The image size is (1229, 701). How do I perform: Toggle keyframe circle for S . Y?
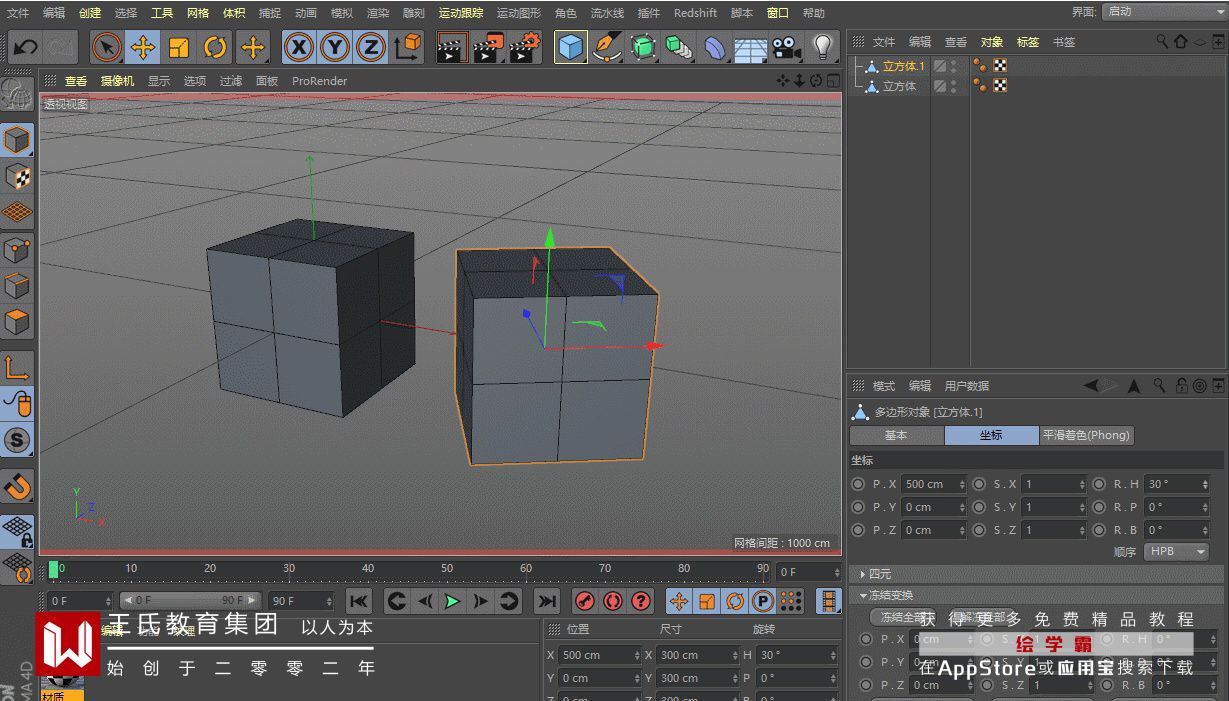(x=979, y=507)
